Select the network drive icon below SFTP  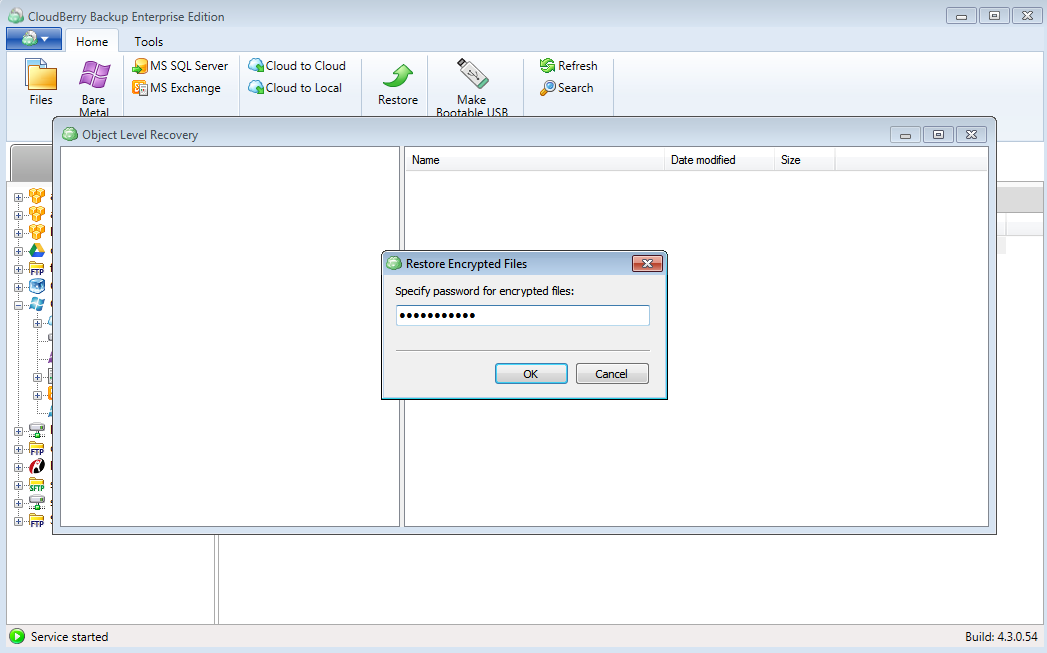[37, 503]
